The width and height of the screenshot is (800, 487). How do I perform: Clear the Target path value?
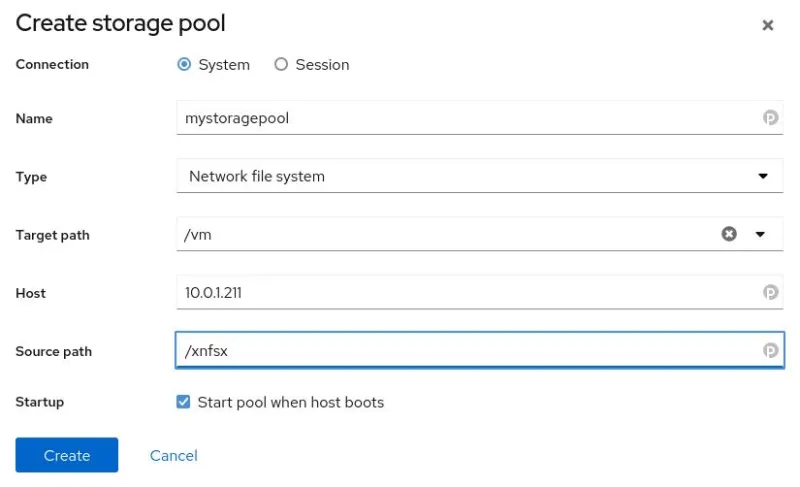tap(729, 234)
